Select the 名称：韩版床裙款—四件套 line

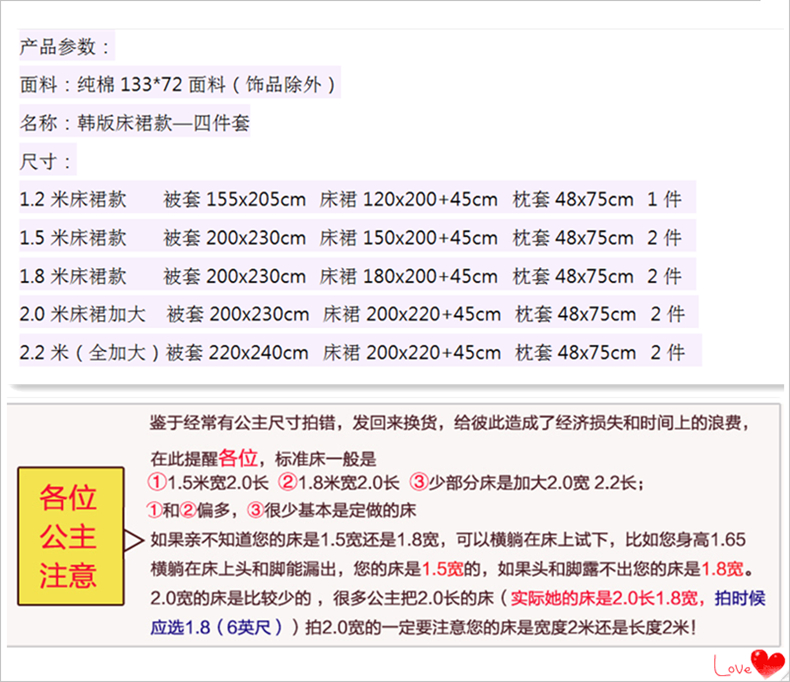pos(135,124)
